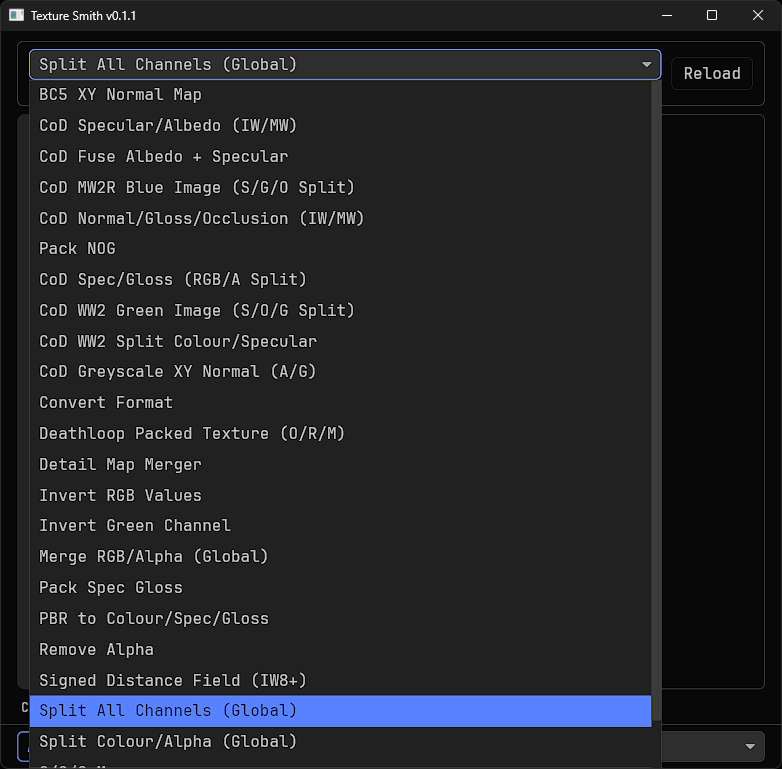Screen dimensions: 782x769
Task: Select CoD Normal/Gloss/Occlusion (IW/MW)
Action: point(341,218)
